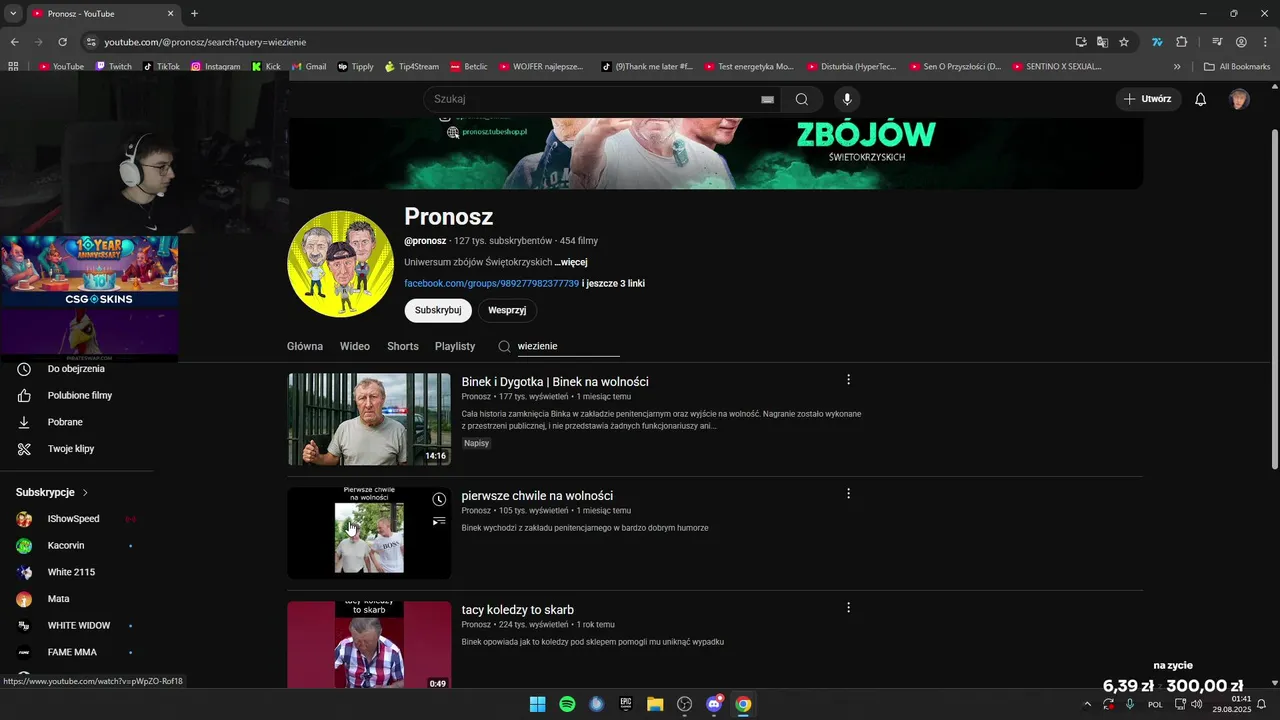Image resolution: width=1280 pixels, height=720 pixels.
Task: Open the All Bookmarks folder
Action: click(x=1237, y=67)
